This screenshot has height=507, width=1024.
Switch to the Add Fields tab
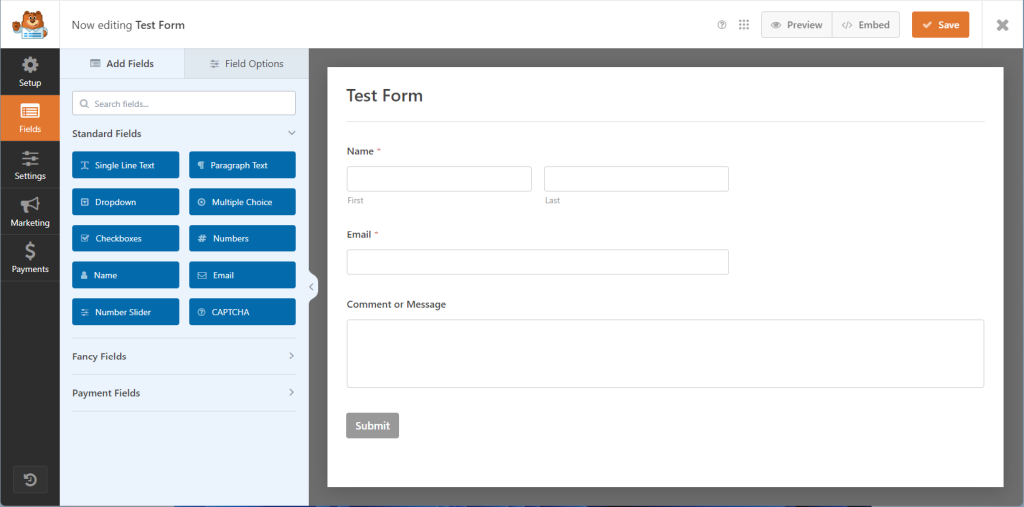(x=122, y=63)
